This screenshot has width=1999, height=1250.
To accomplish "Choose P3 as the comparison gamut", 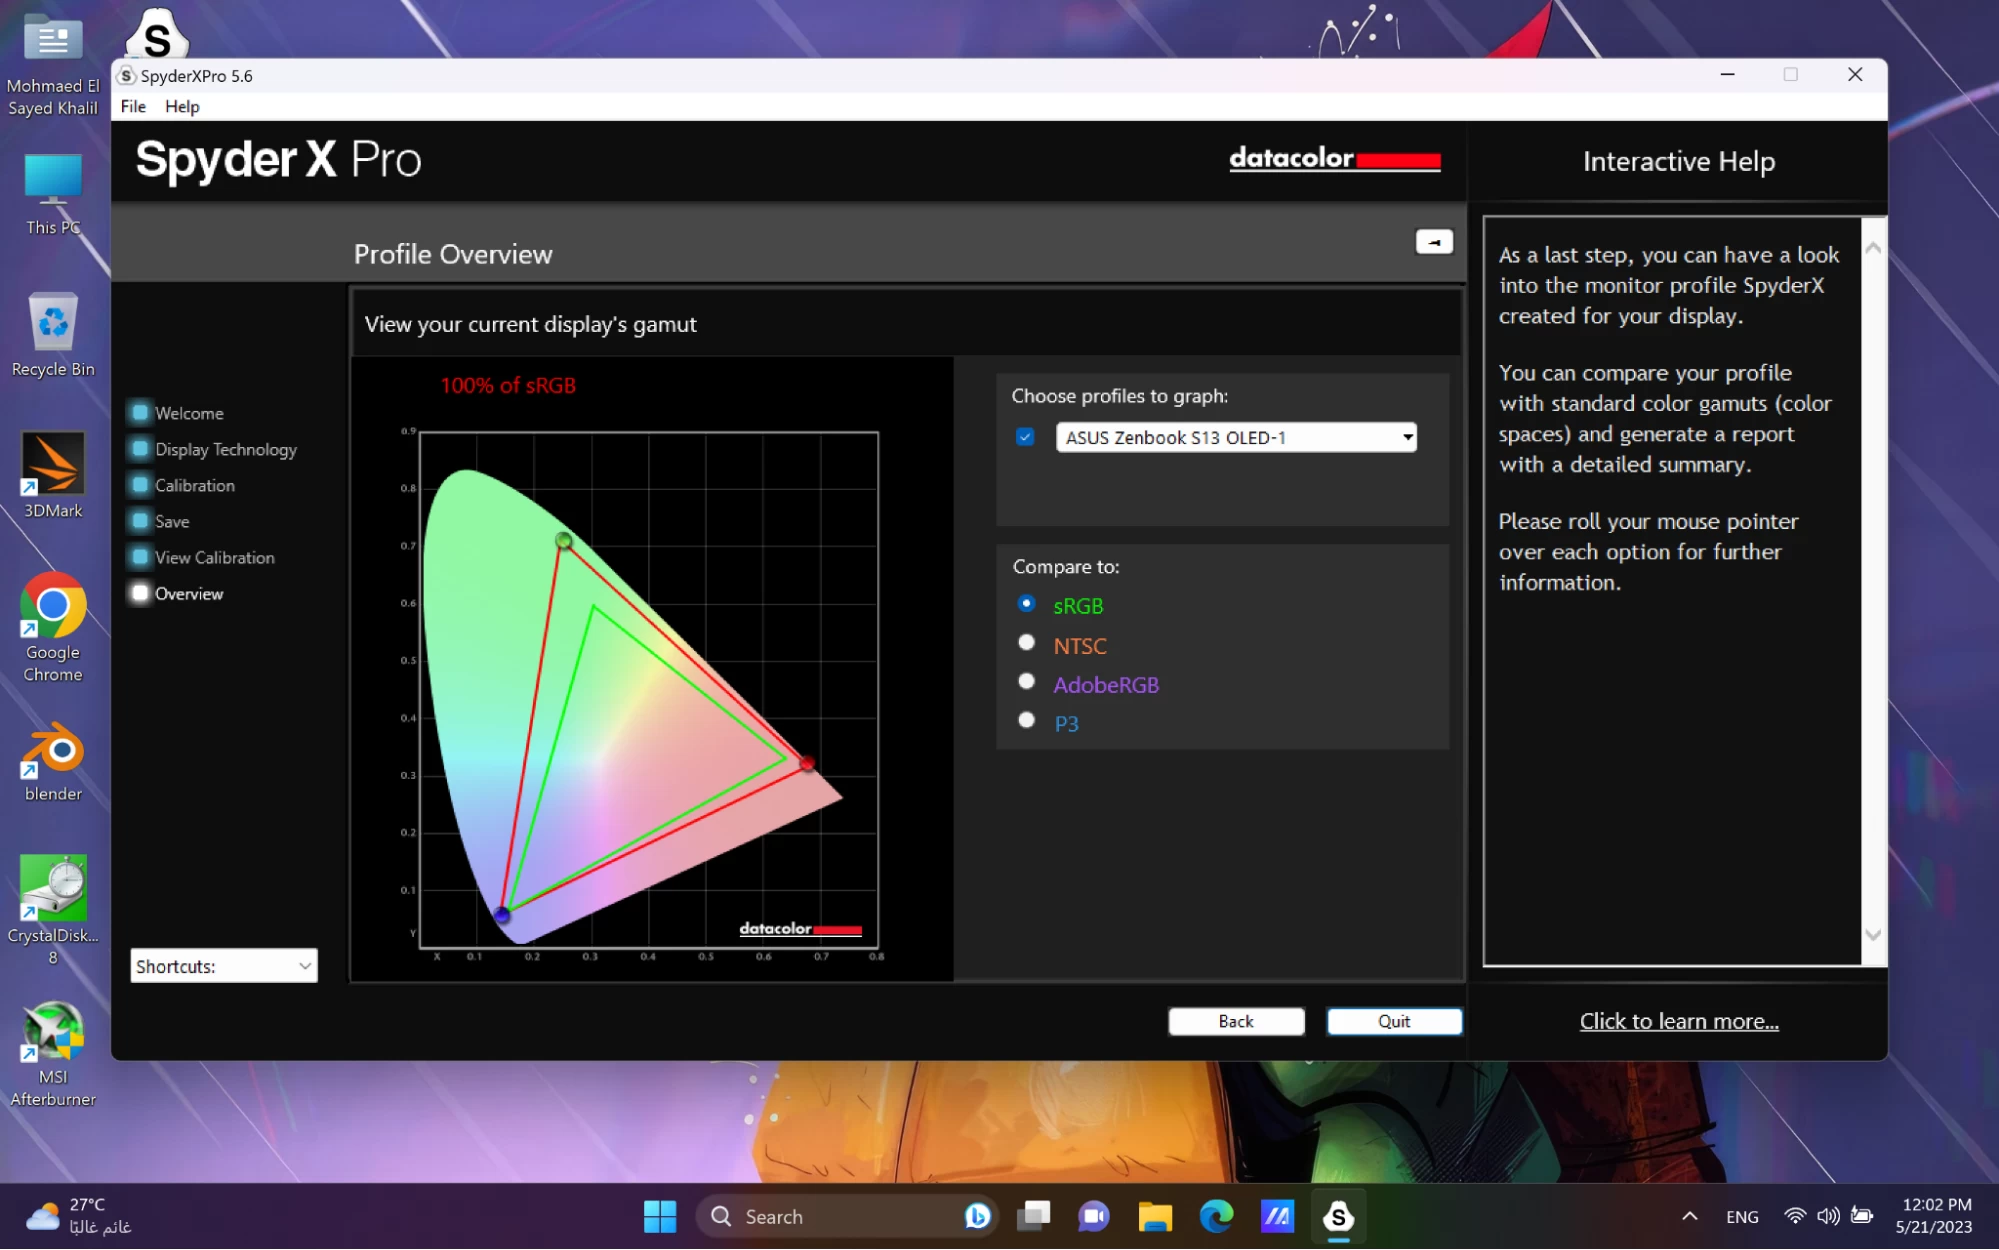I will [1026, 721].
